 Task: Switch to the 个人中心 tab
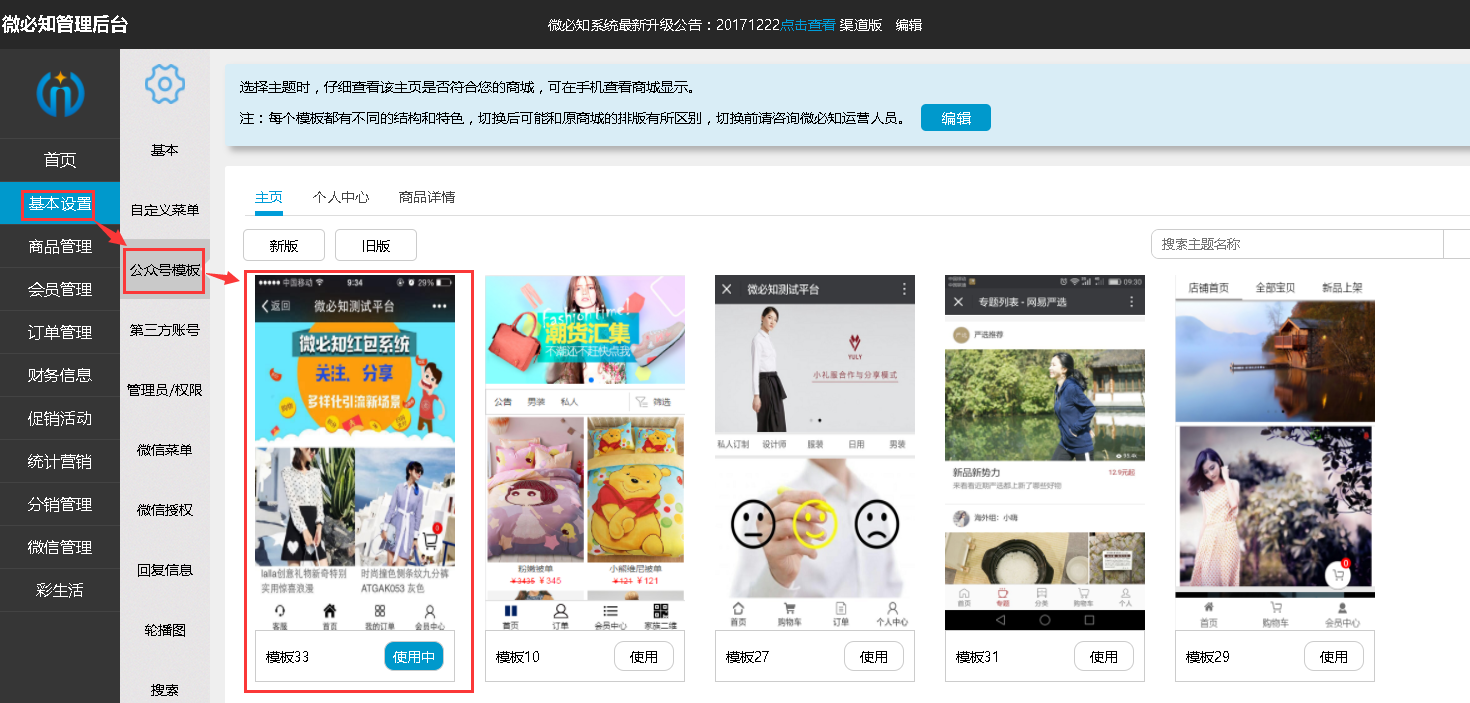341,197
